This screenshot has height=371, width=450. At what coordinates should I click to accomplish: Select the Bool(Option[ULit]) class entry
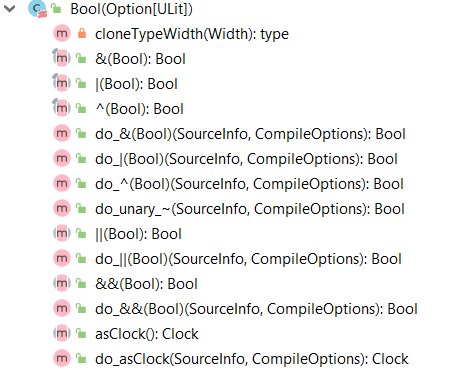coord(131,9)
